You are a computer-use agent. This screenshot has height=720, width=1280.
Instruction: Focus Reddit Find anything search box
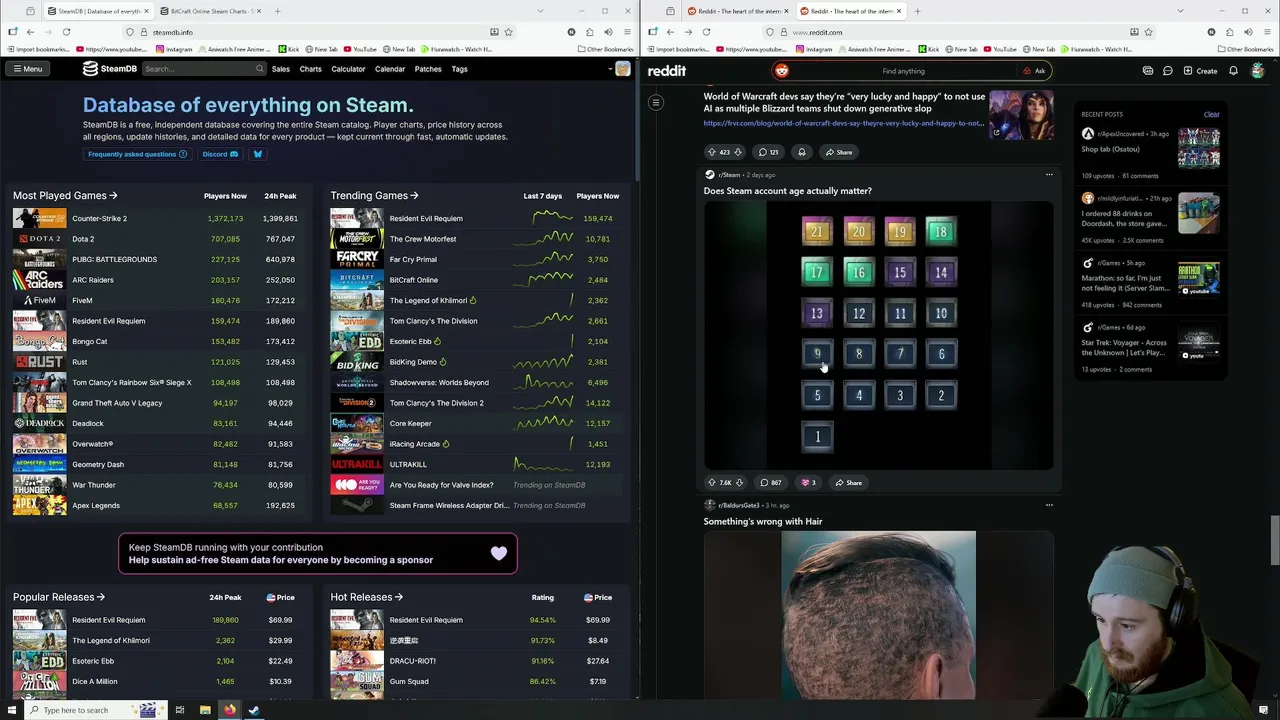(x=902, y=71)
